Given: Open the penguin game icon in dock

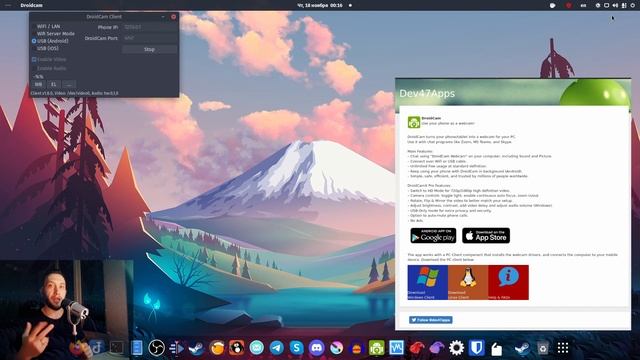Looking at the screenshot, I should click(236, 348).
